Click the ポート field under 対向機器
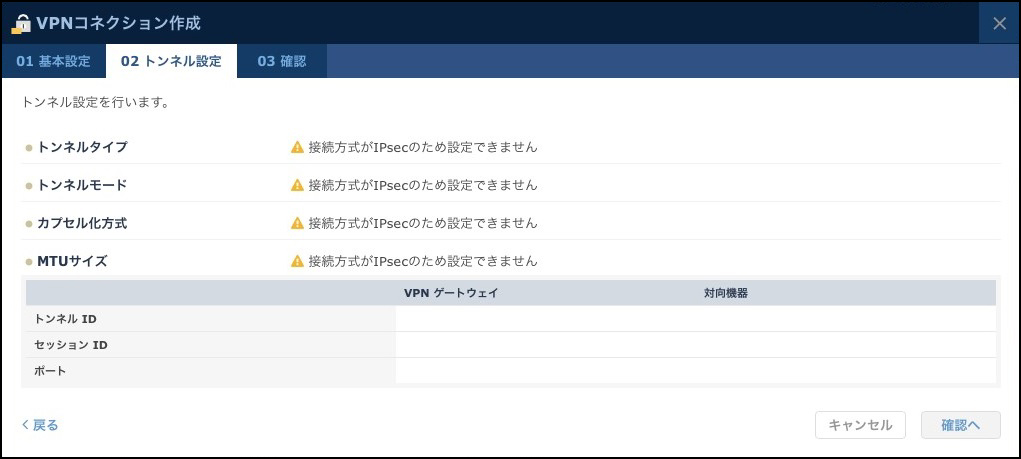 pos(845,371)
